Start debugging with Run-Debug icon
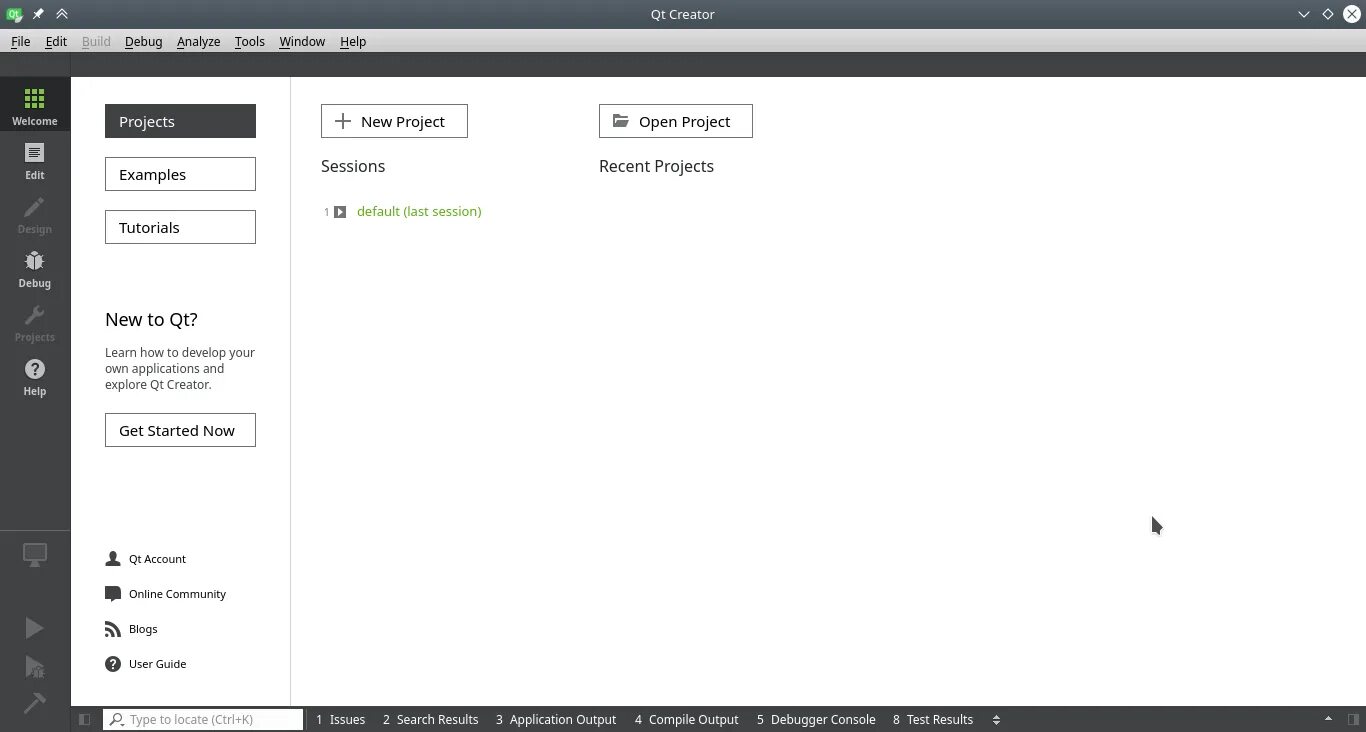Viewport: 1366px width, 732px height. [x=34, y=667]
